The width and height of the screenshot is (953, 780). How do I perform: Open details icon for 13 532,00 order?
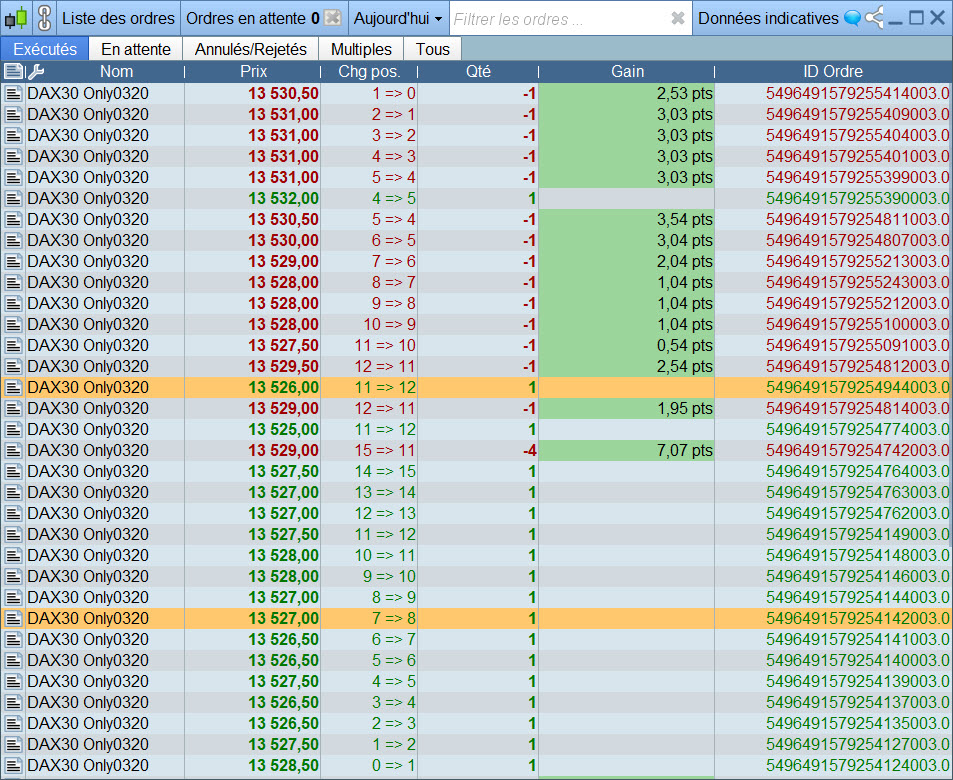(13, 198)
